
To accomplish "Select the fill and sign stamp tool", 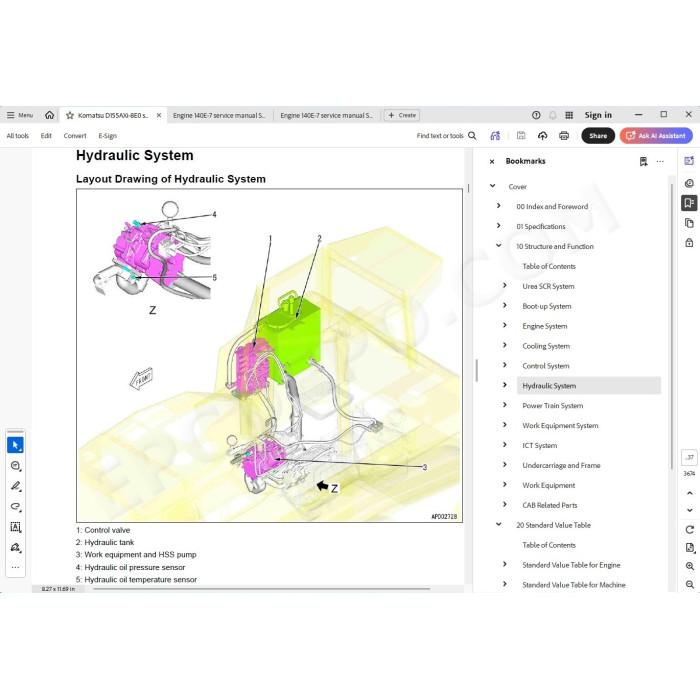I will click(15, 547).
